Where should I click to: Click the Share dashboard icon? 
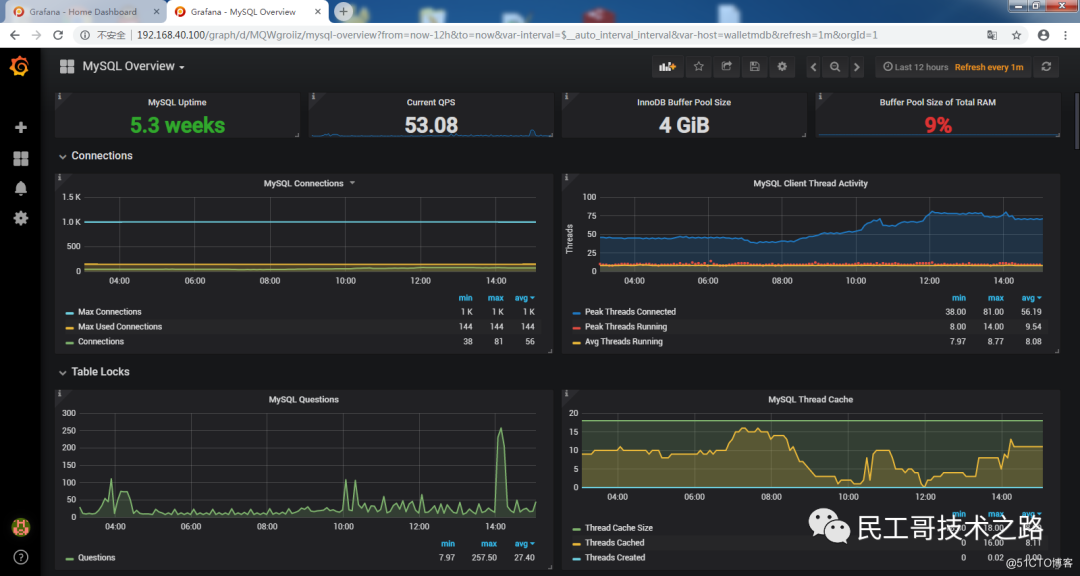pyautogui.click(x=726, y=67)
